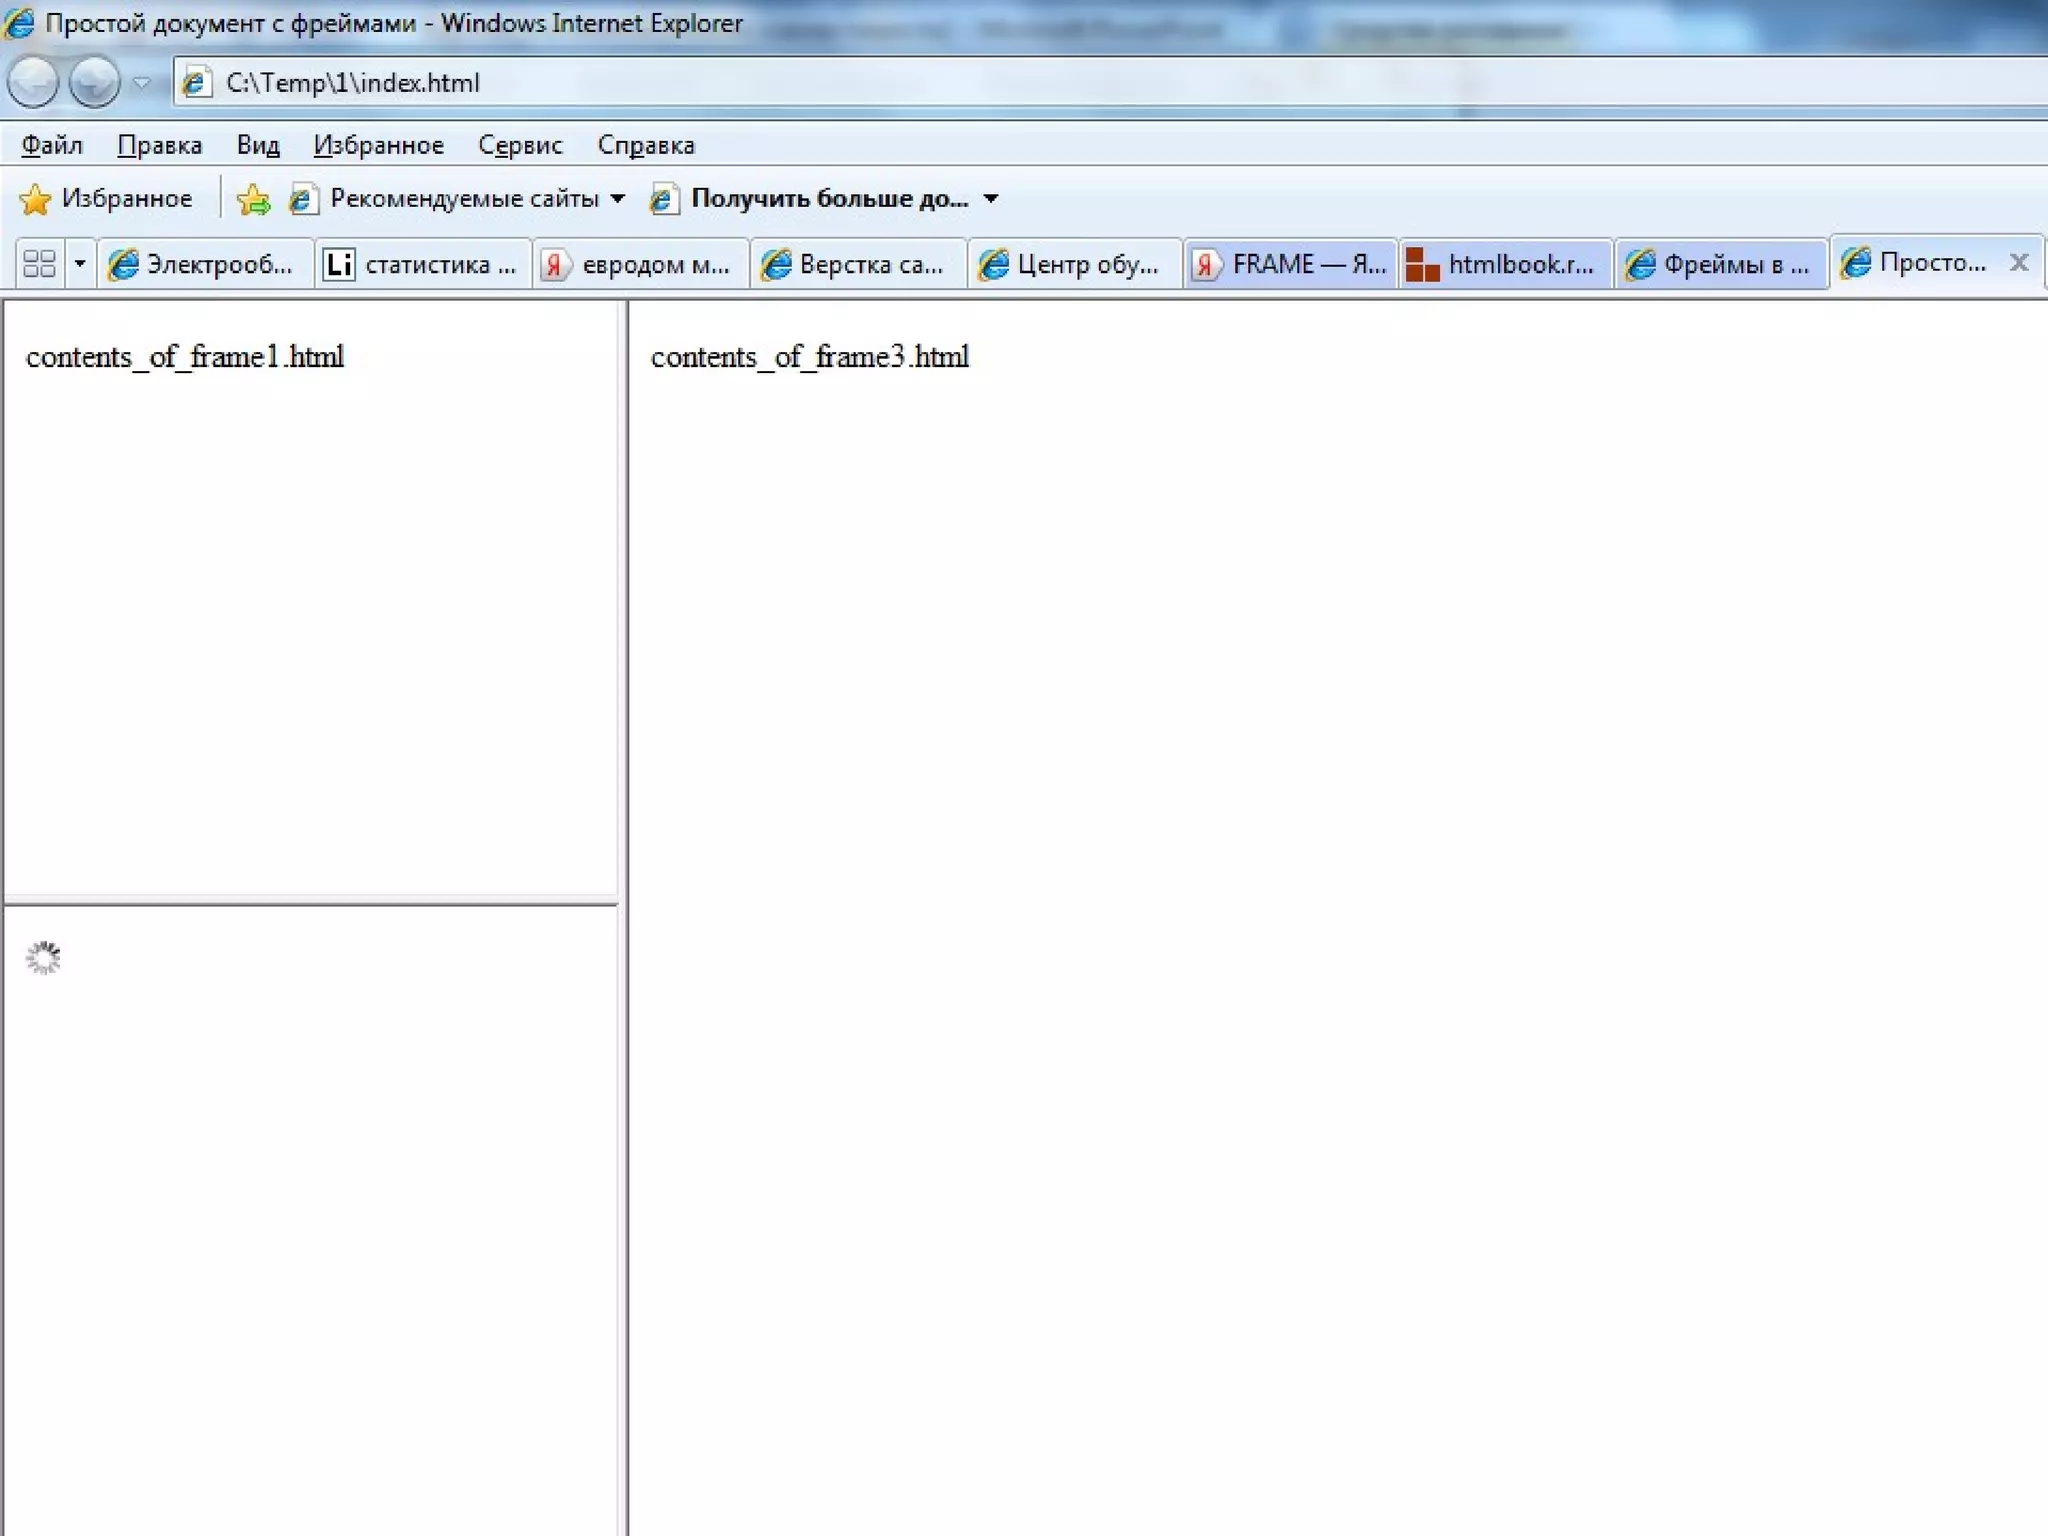The height and width of the screenshot is (1536, 2048).
Task: Switch to the htmlbook.r... tab
Action: 1506,264
